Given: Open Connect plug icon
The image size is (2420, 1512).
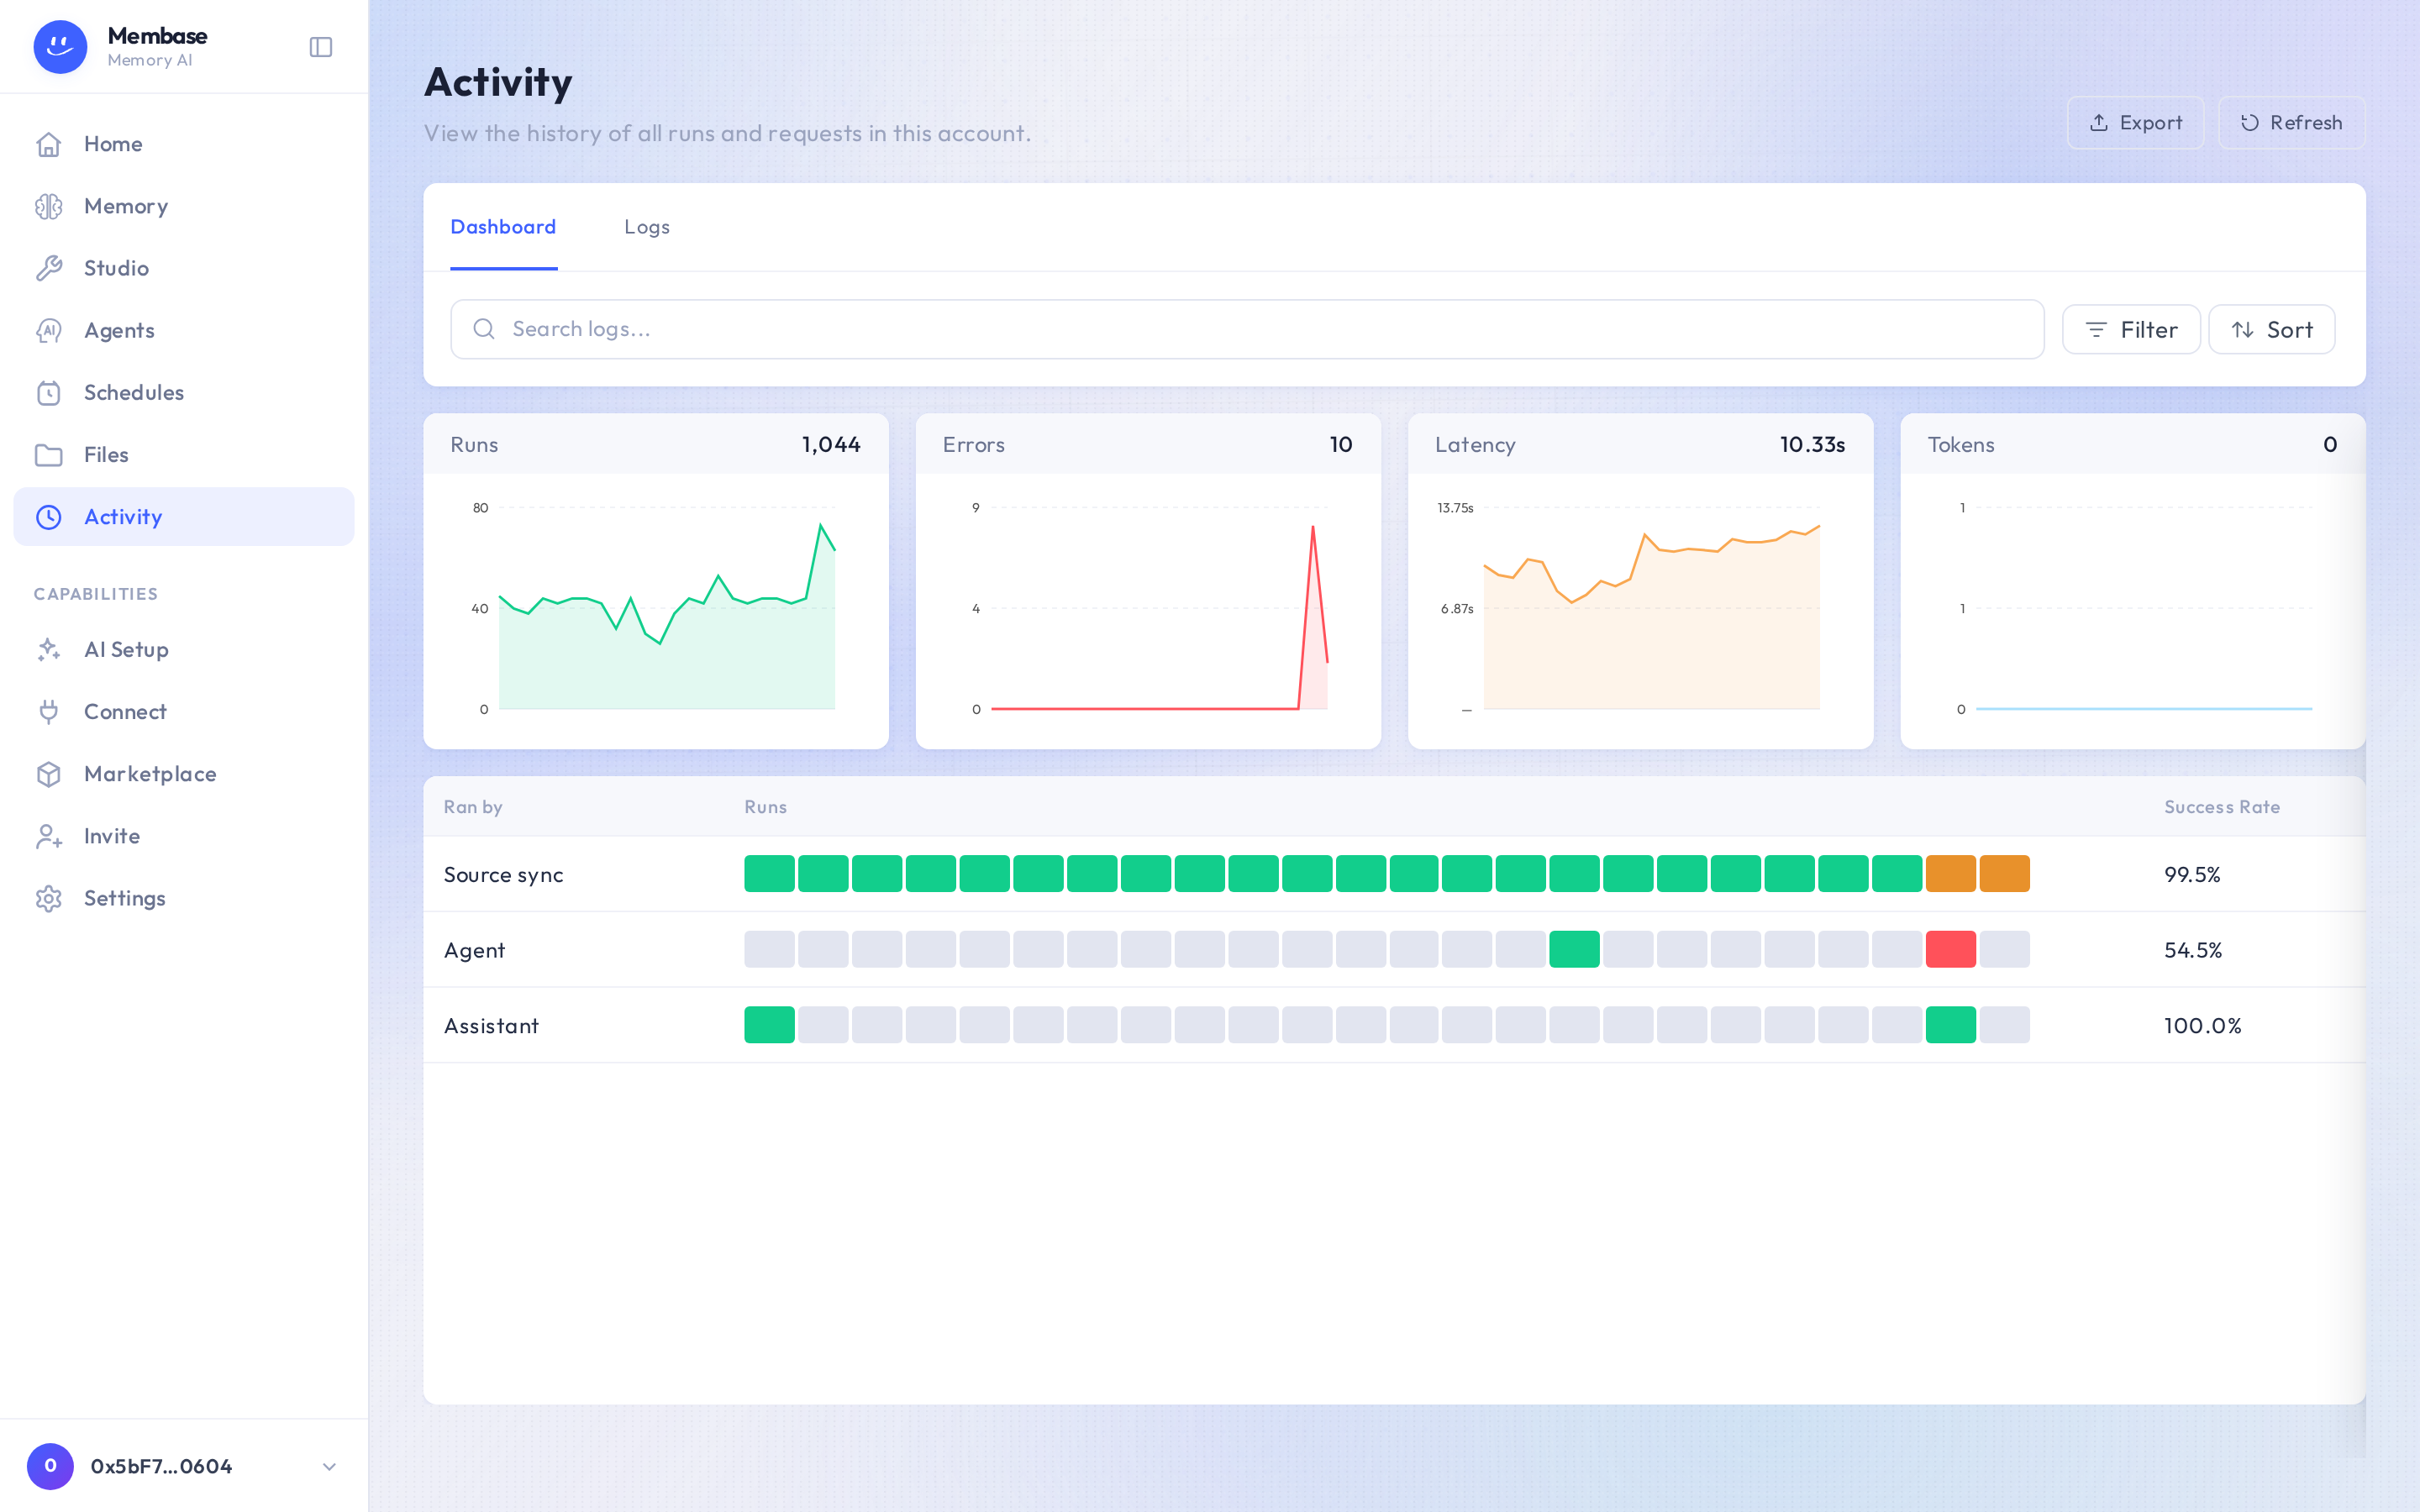Looking at the screenshot, I should click(x=49, y=711).
